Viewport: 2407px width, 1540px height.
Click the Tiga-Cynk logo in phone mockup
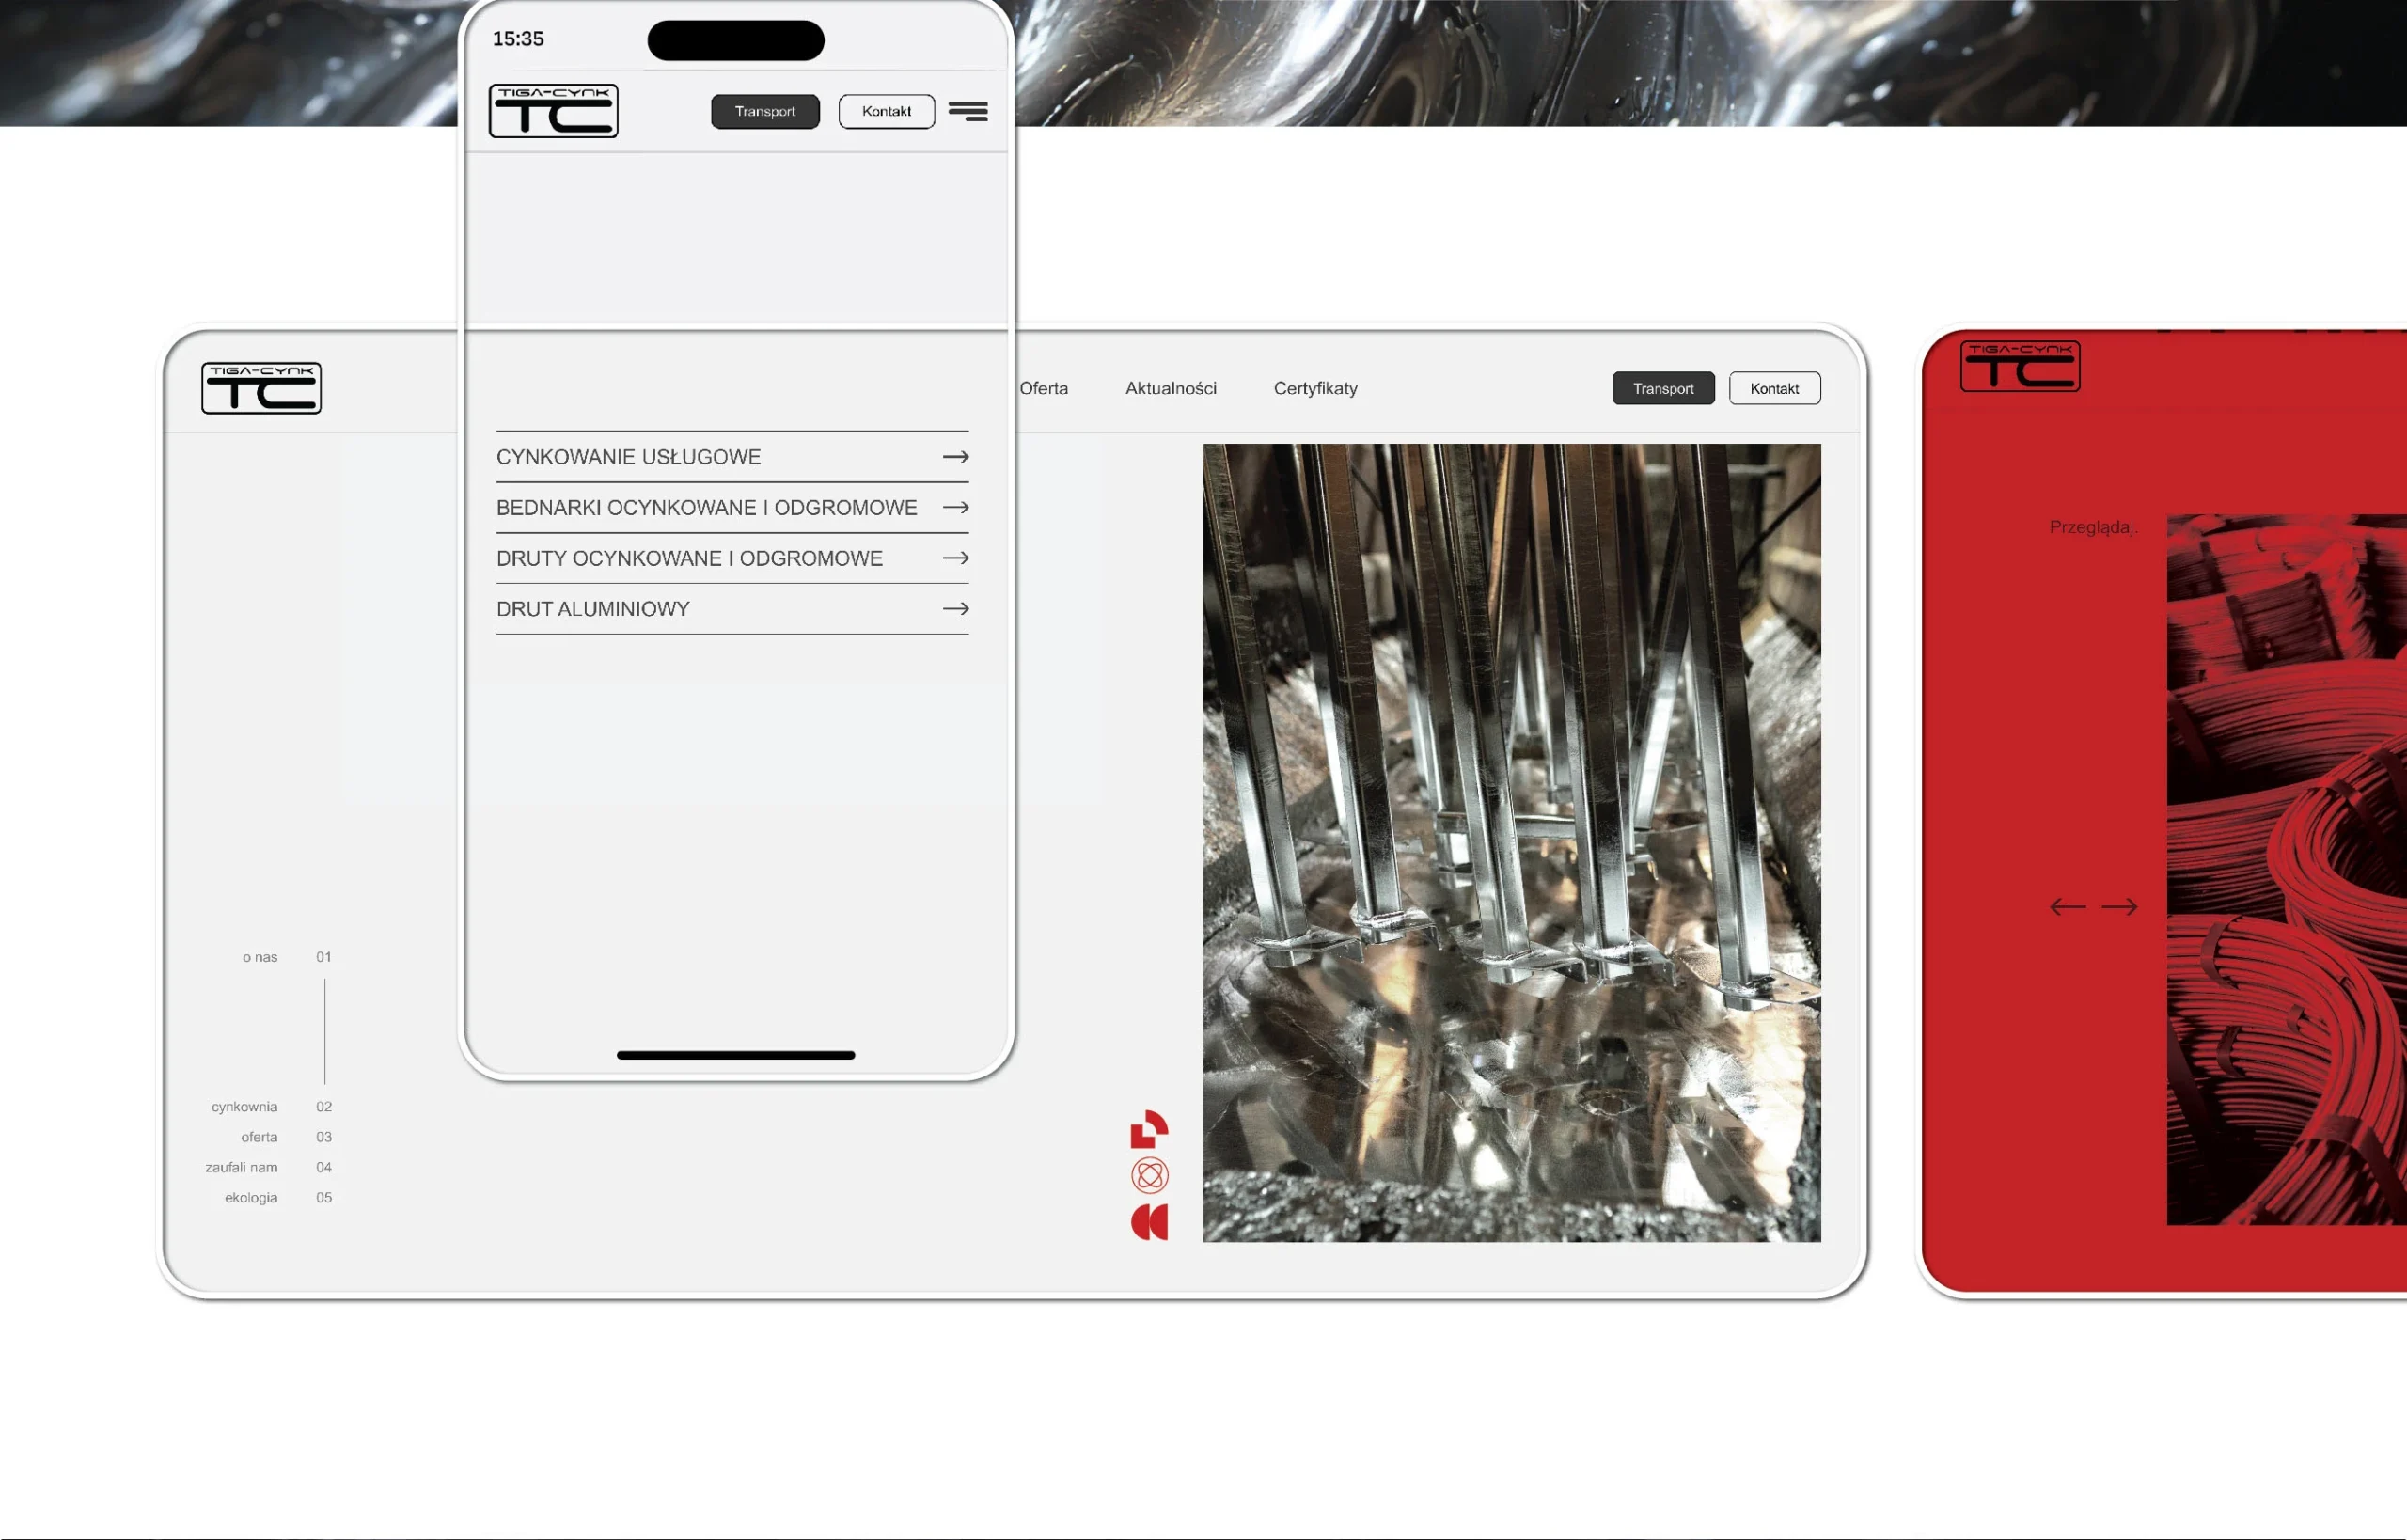[x=553, y=110]
